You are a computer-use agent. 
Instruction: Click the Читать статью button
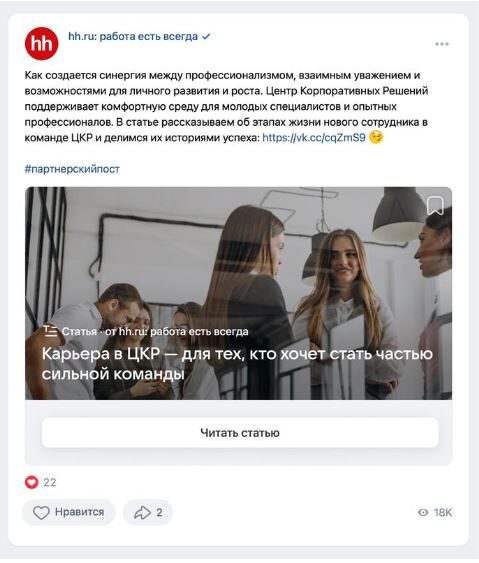[240, 433]
